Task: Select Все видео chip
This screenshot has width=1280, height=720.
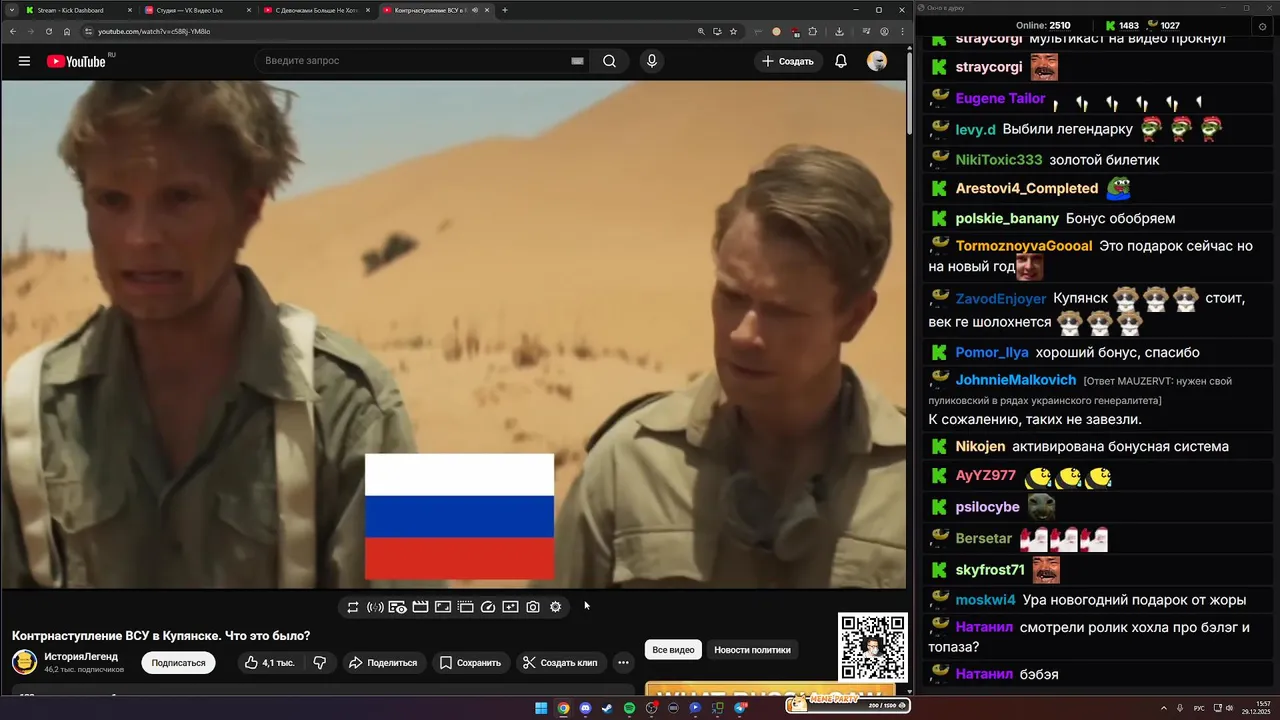Action: point(673,650)
